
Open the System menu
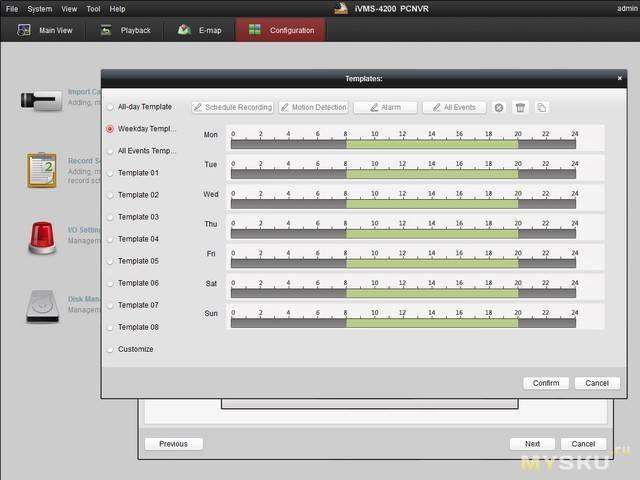pos(40,9)
